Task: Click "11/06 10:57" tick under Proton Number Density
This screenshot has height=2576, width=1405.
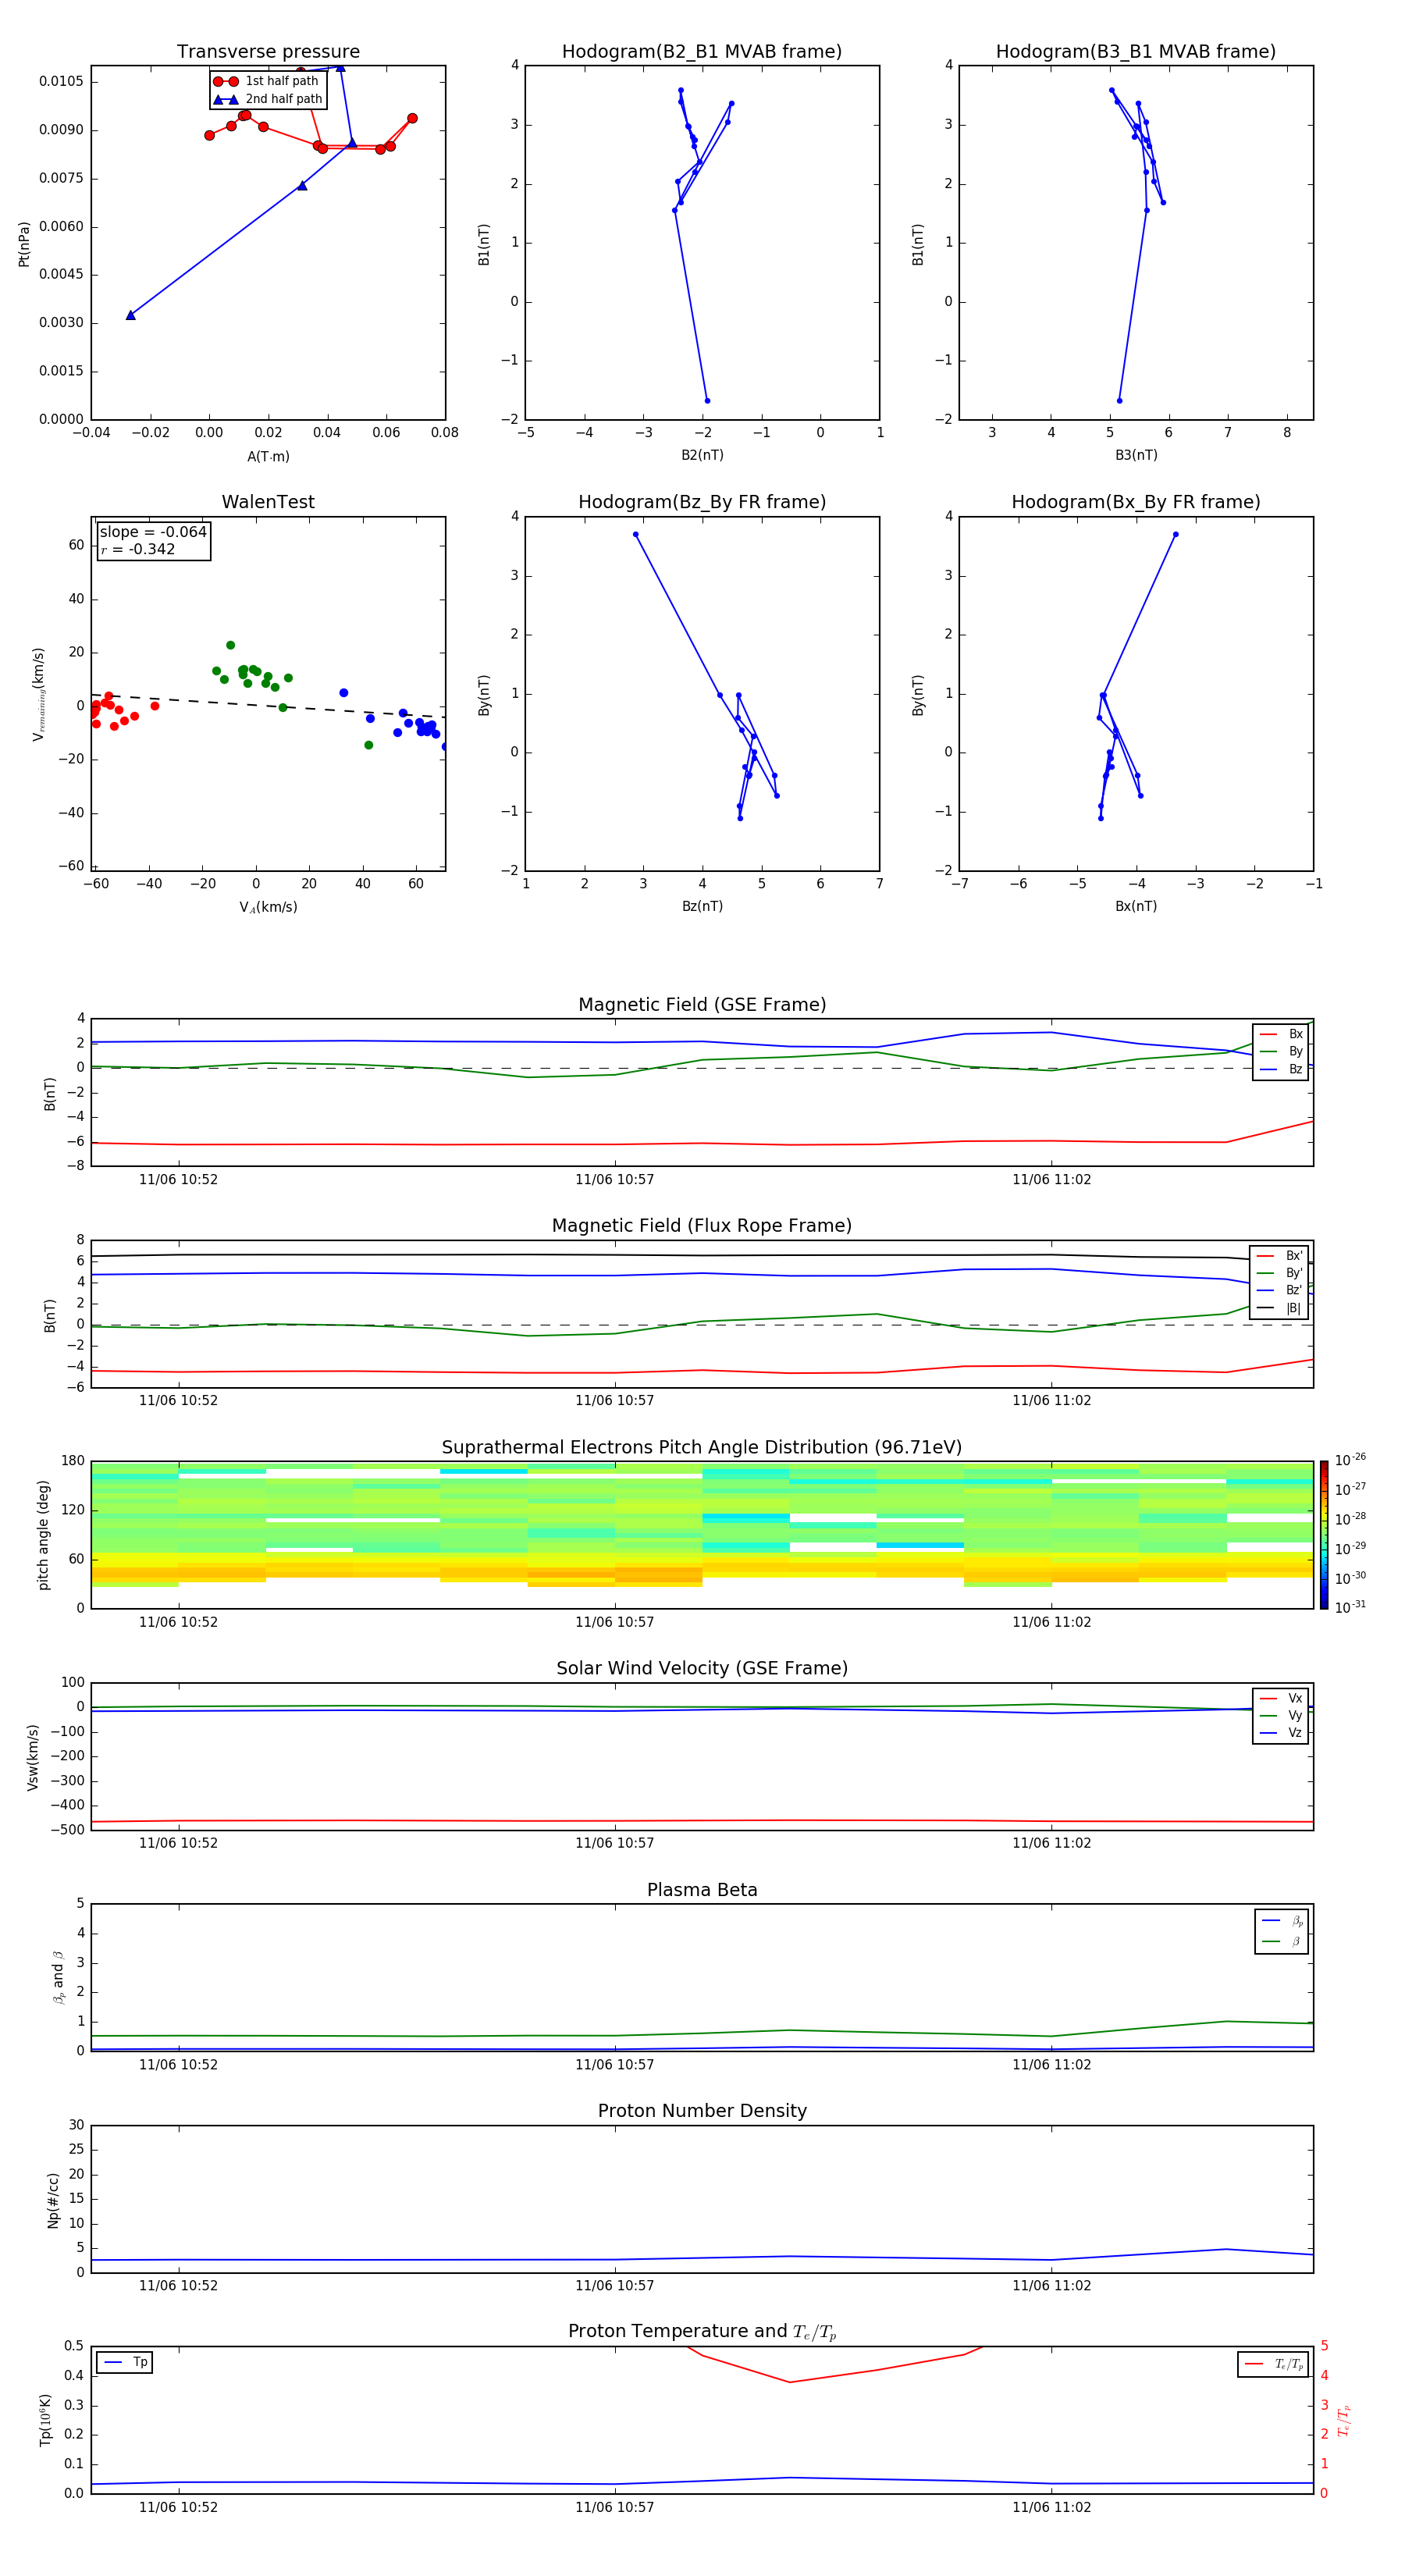Action: (x=614, y=2286)
